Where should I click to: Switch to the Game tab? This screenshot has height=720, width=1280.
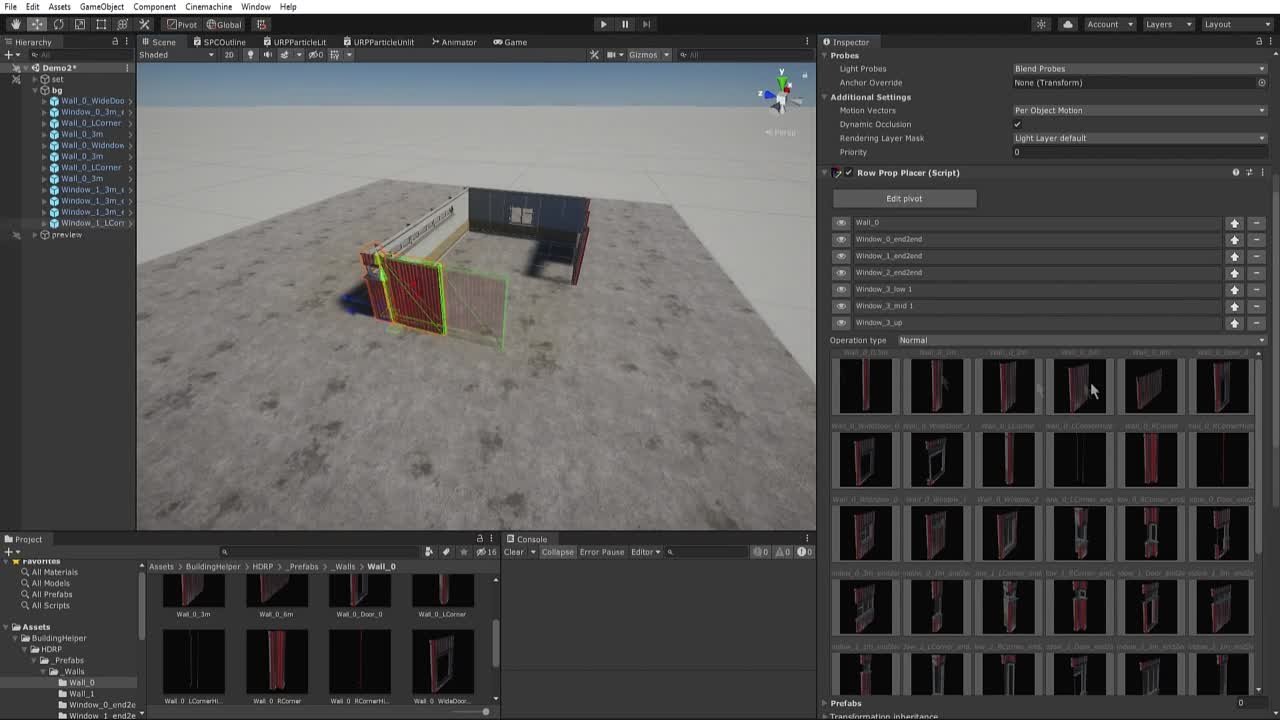(511, 42)
